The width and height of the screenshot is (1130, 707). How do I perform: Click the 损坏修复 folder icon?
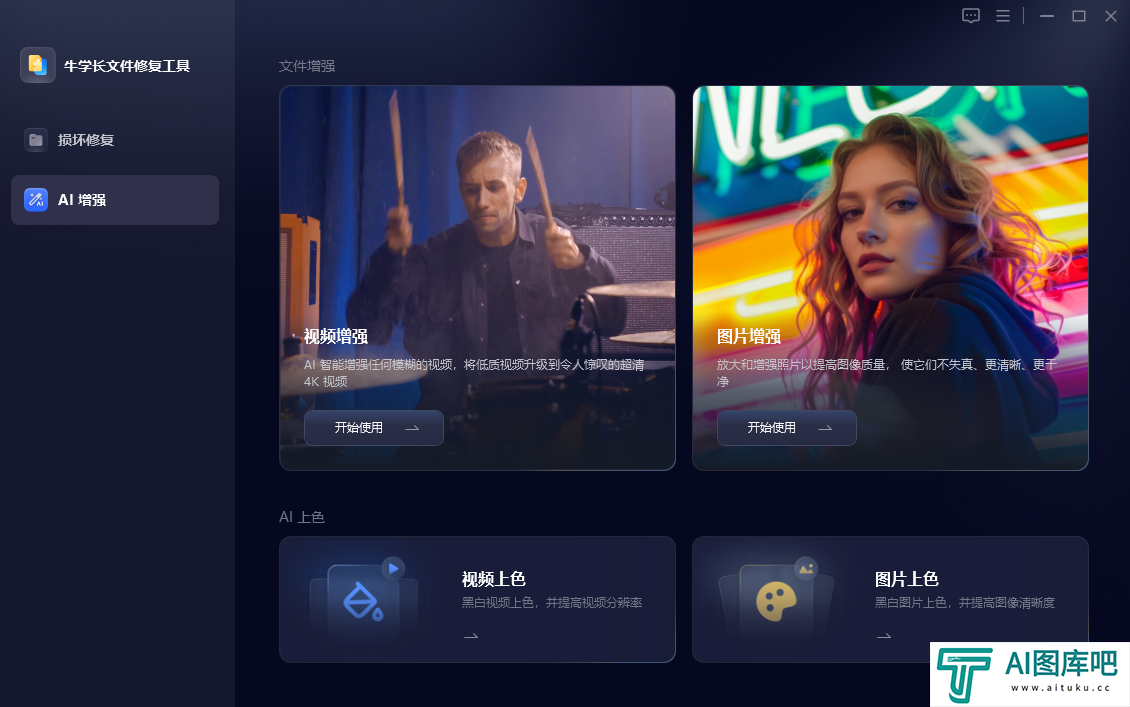coord(35,140)
